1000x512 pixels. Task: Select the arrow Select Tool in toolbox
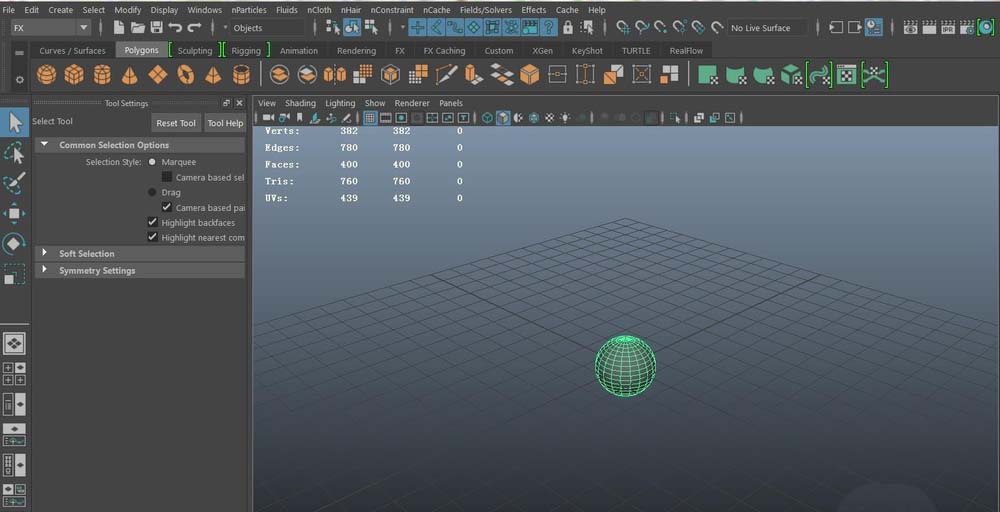[15, 122]
